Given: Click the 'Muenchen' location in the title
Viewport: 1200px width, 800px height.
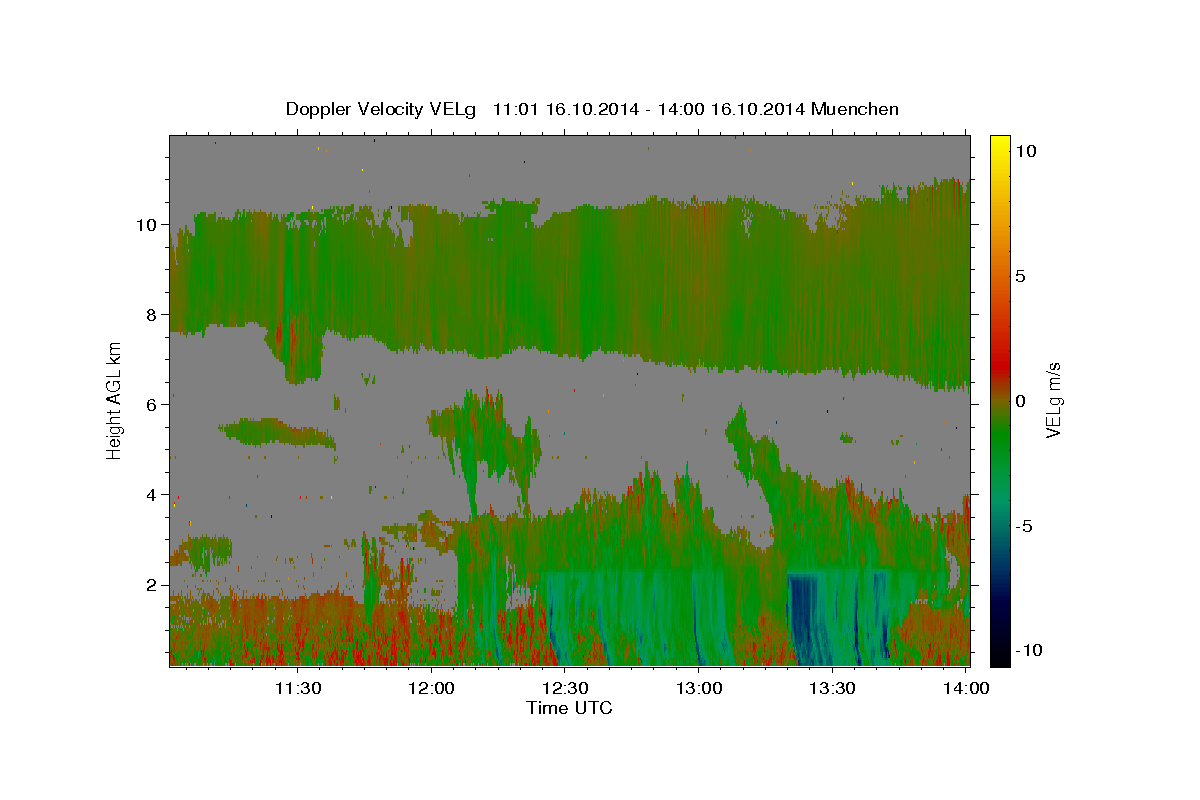Looking at the screenshot, I should pos(855,109).
